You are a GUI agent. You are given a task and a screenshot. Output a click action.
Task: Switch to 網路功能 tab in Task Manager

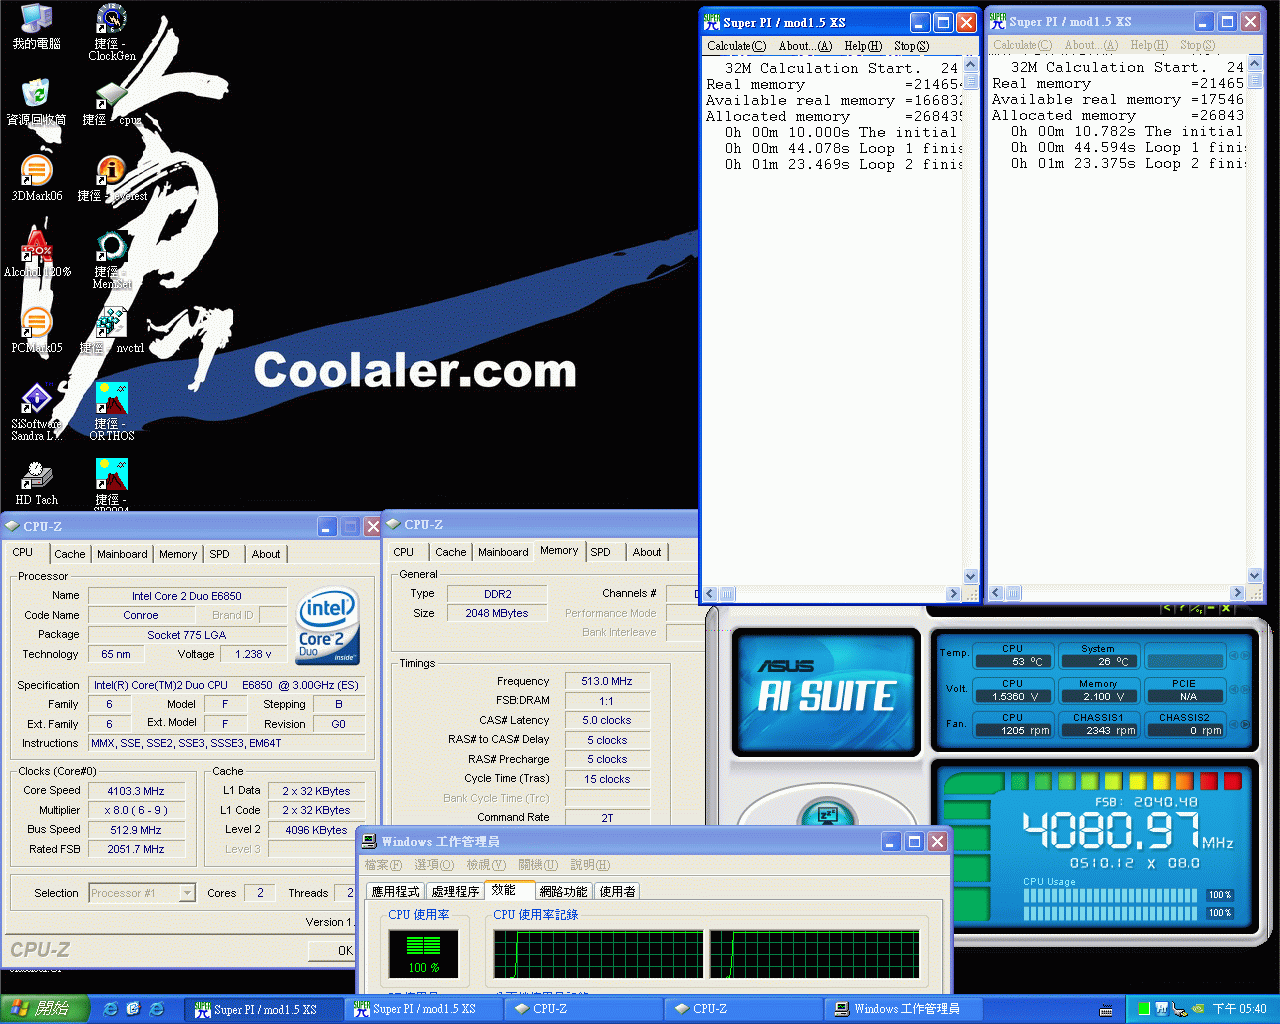[x=563, y=891]
